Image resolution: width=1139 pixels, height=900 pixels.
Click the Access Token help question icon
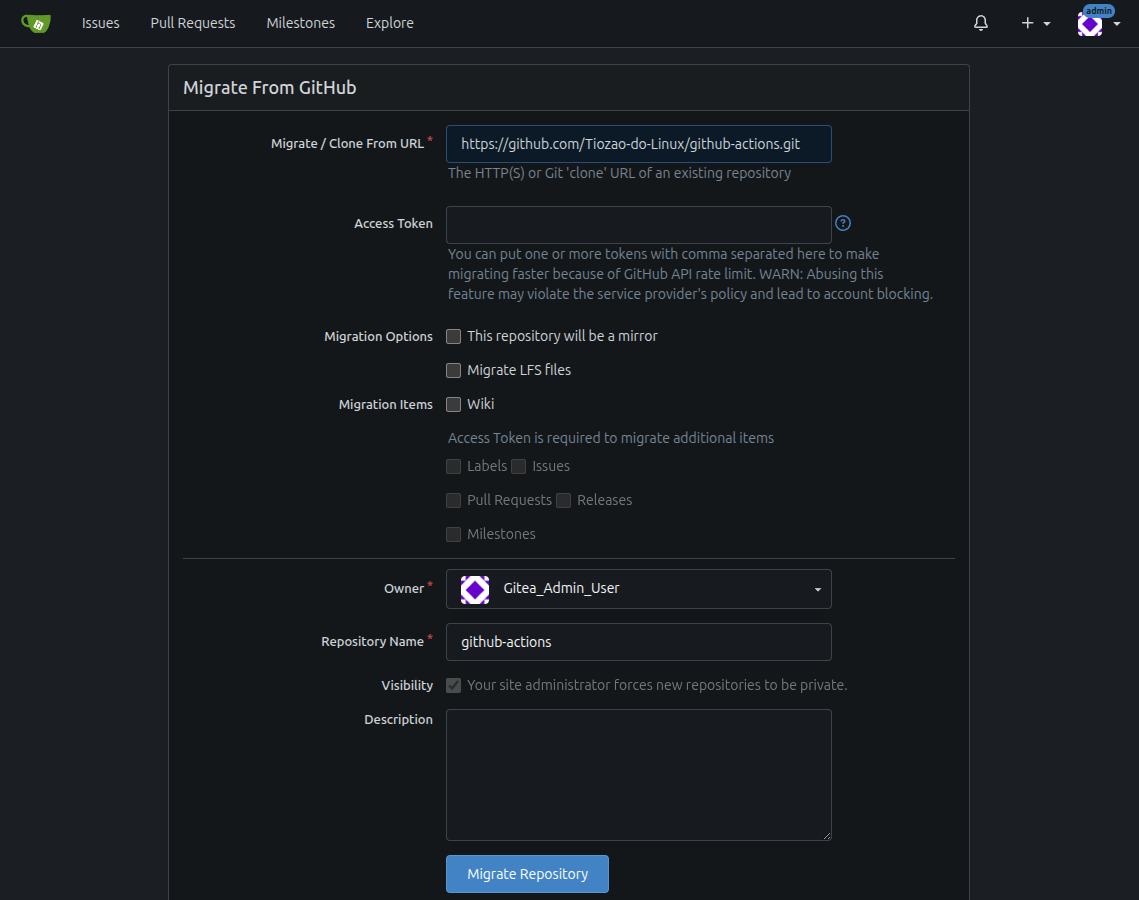pyautogui.click(x=843, y=223)
